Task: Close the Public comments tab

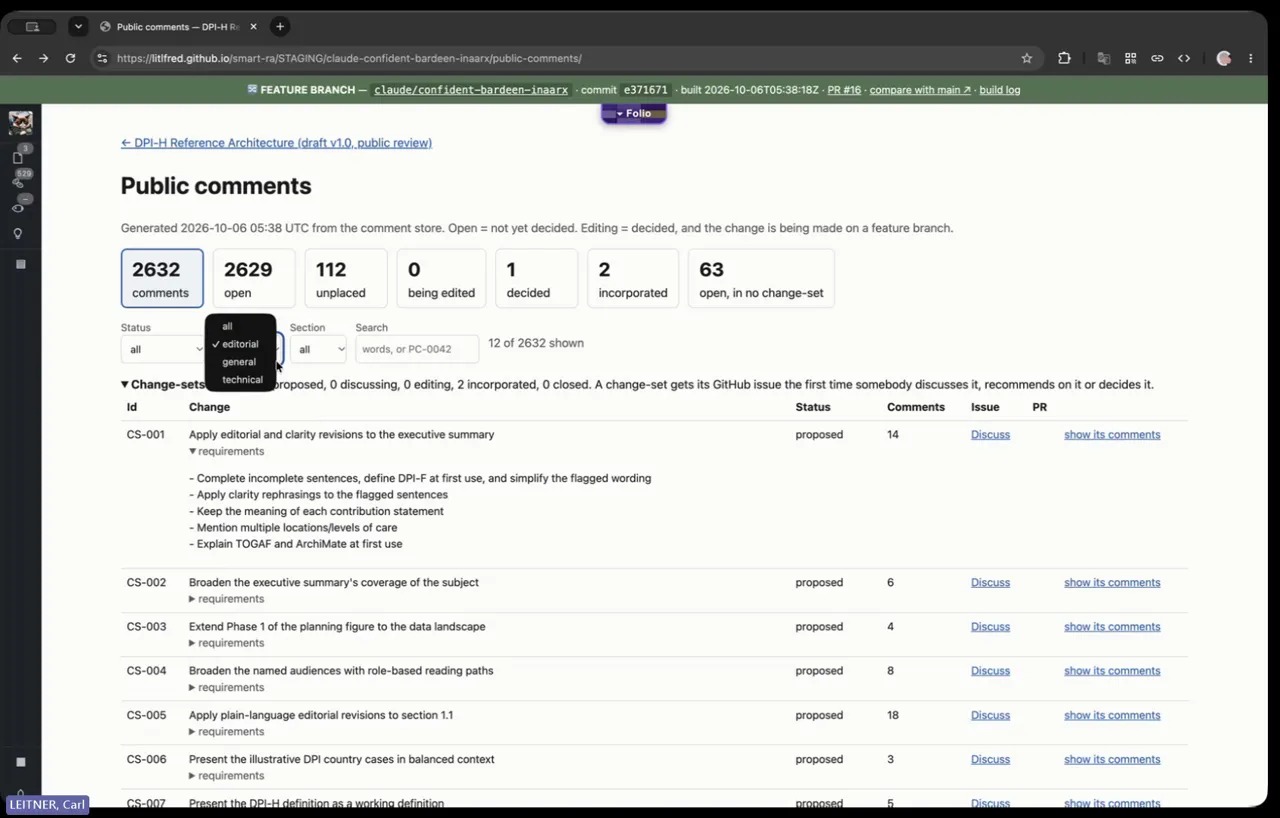Action: pyautogui.click(x=254, y=26)
